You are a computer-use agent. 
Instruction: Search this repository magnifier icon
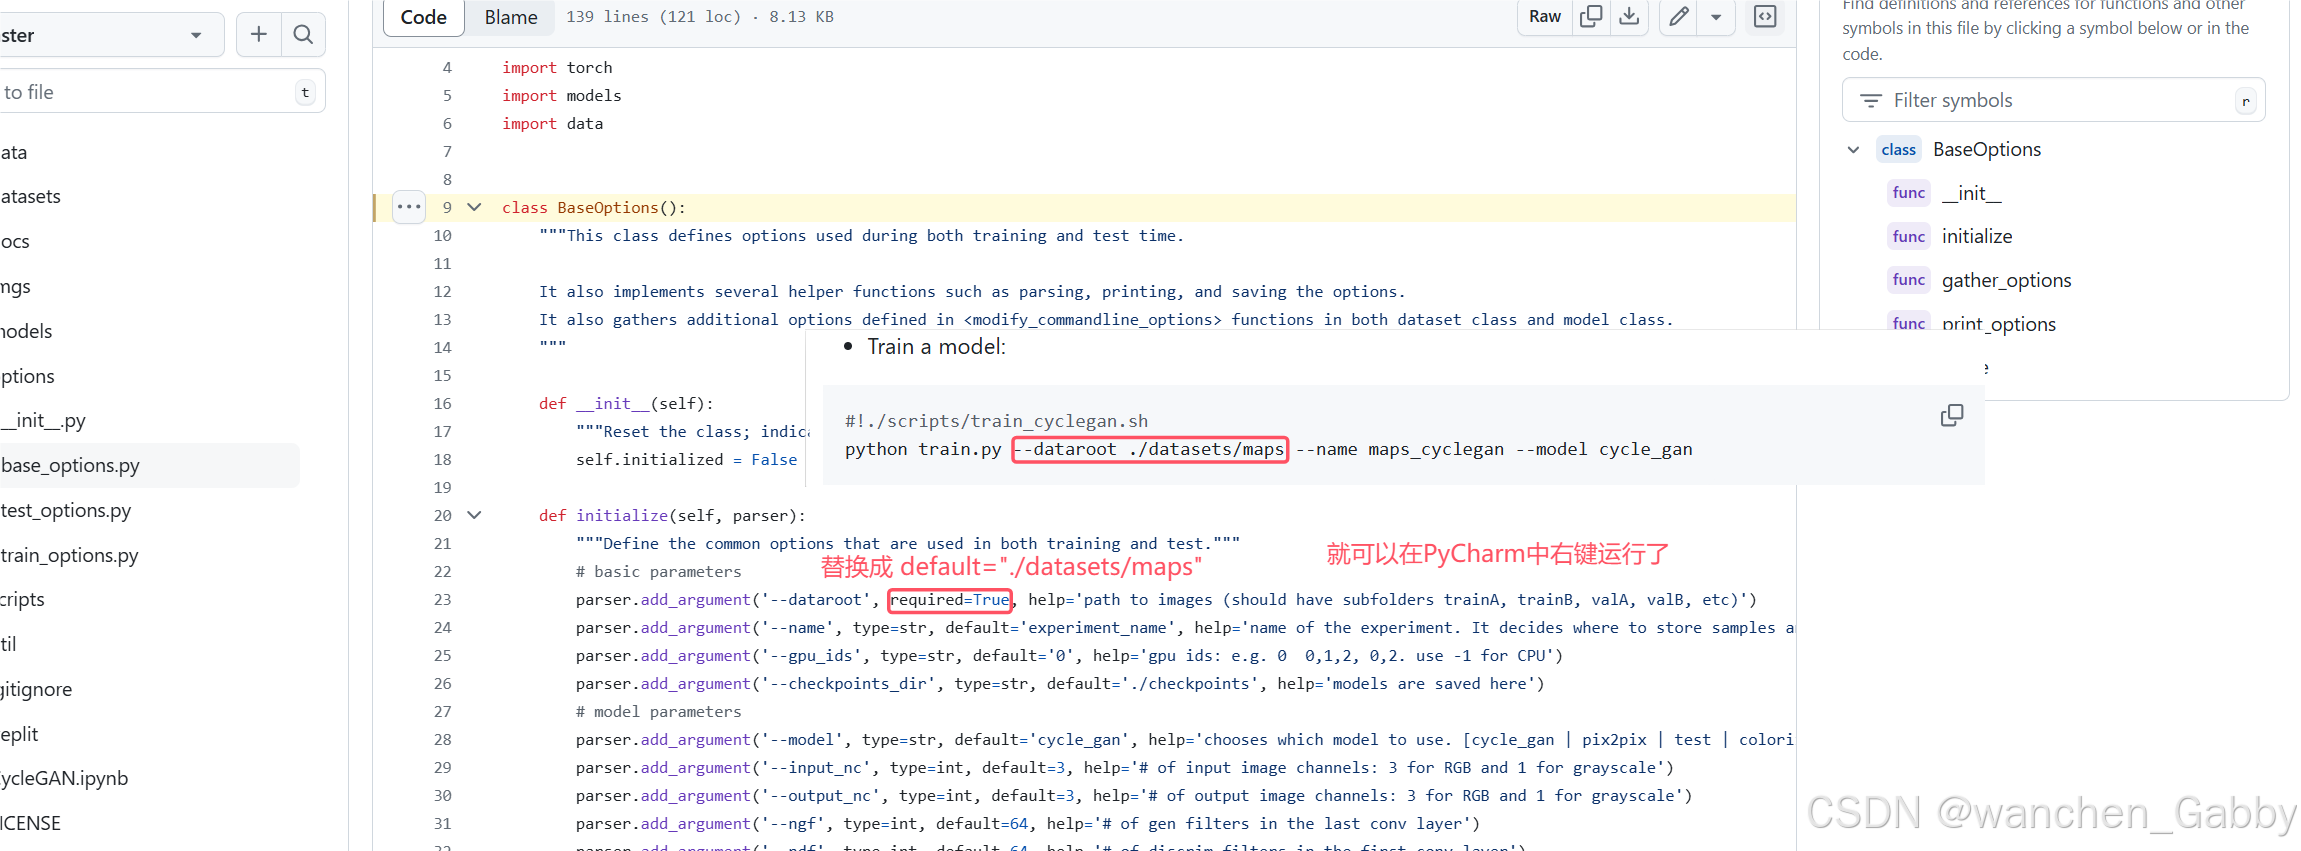tap(303, 35)
